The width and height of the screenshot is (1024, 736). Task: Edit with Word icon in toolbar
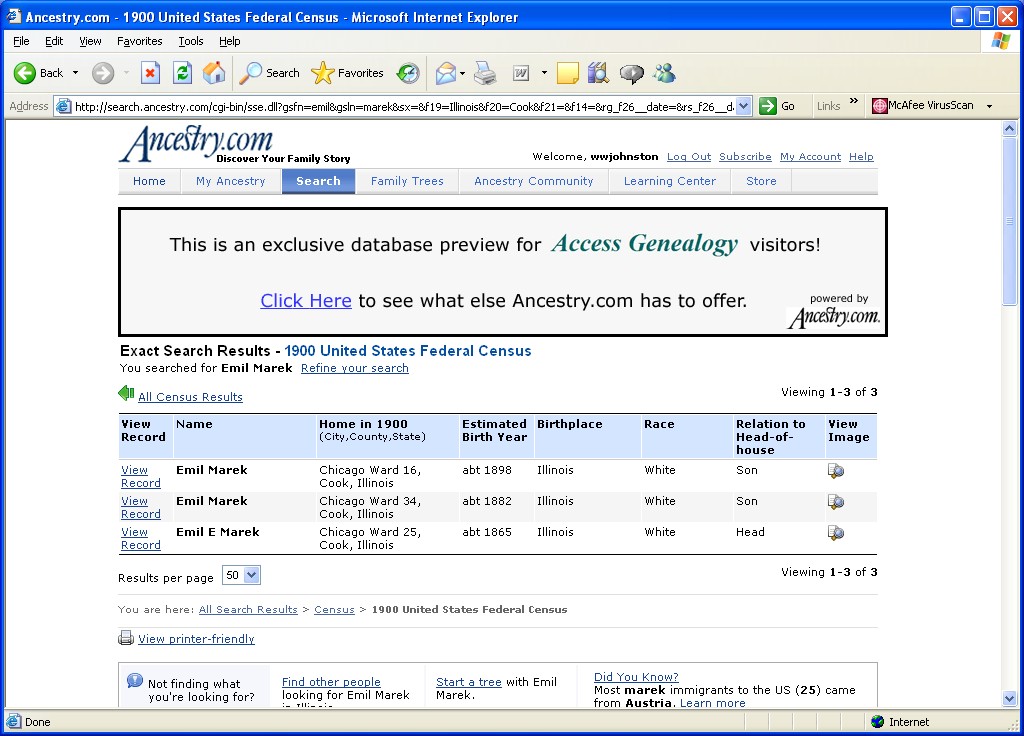[x=521, y=73]
